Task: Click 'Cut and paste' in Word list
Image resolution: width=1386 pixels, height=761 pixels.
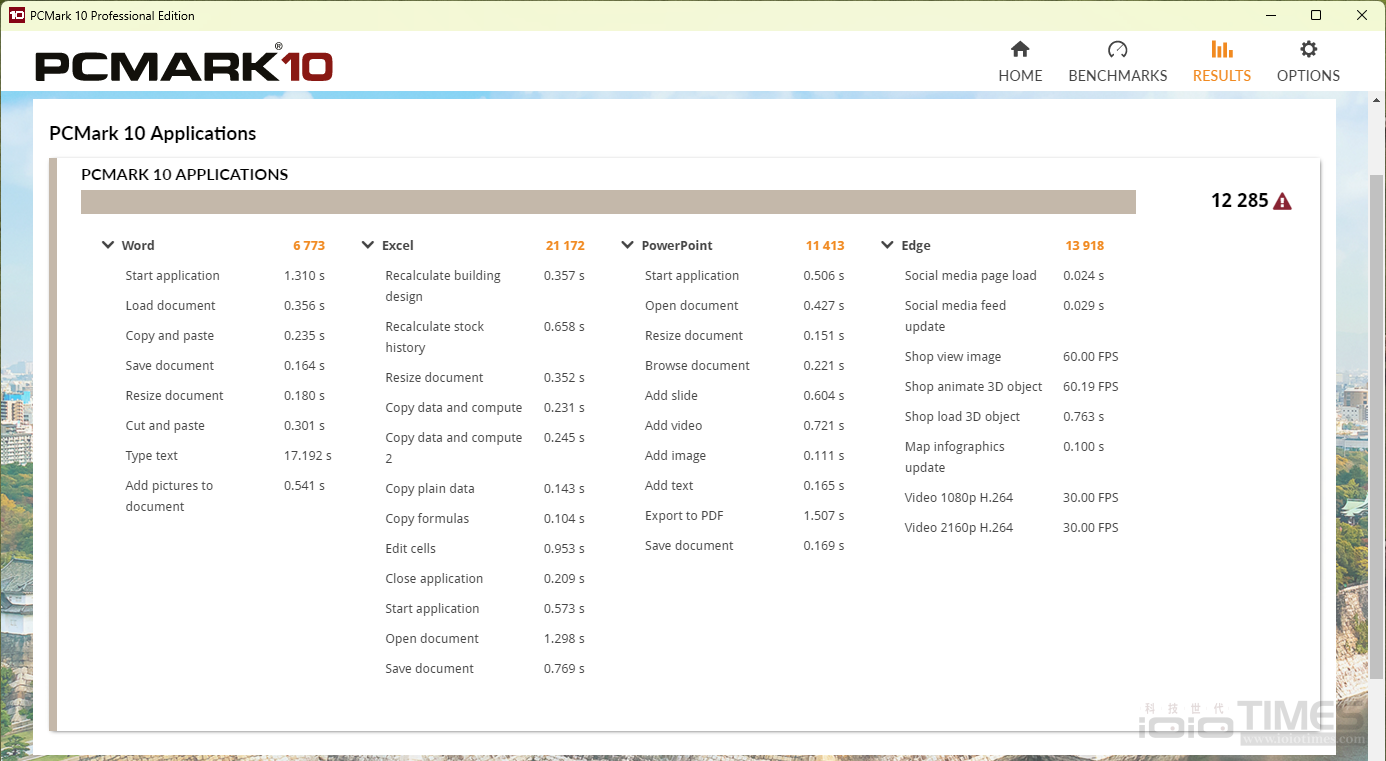Action: pos(165,426)
